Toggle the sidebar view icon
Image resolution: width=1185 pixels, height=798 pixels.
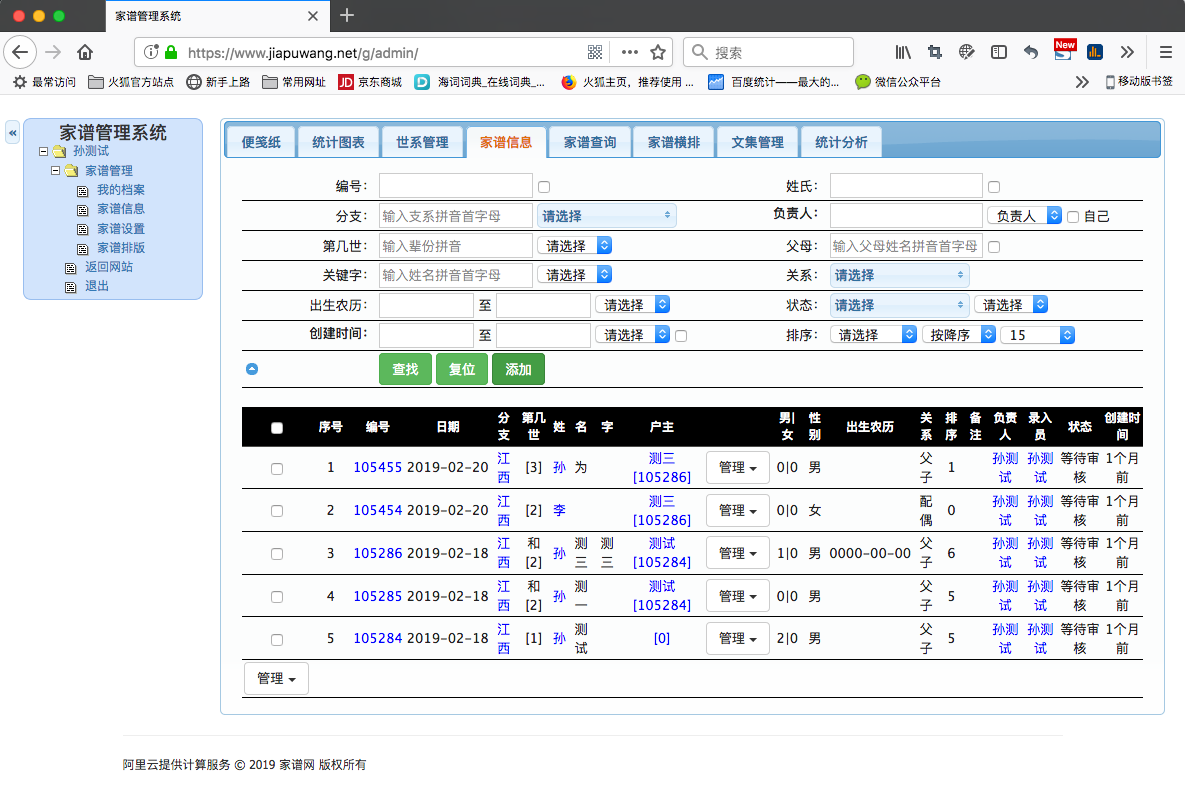999,52
